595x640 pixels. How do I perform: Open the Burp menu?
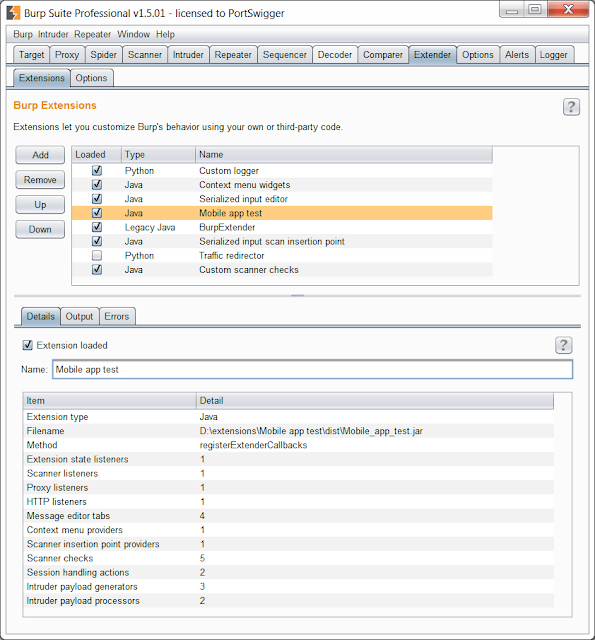[23, 34]
